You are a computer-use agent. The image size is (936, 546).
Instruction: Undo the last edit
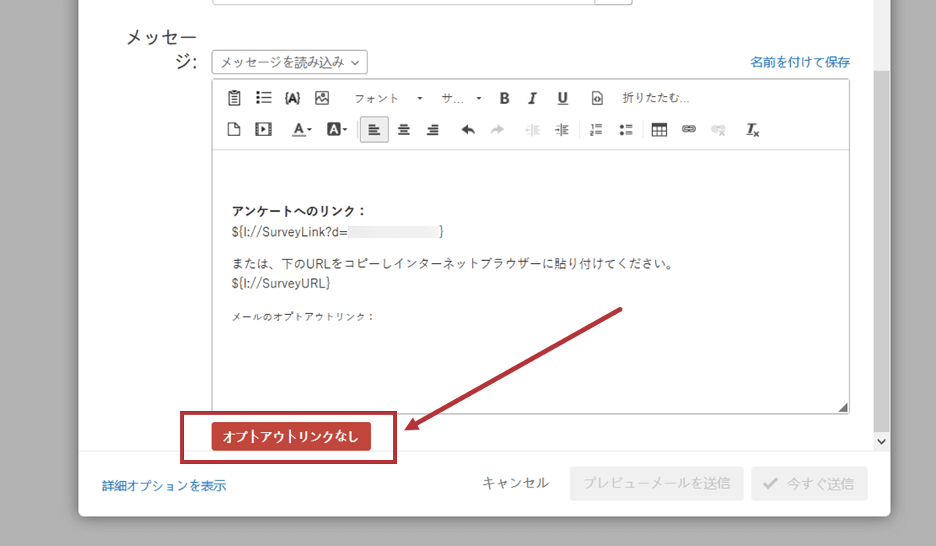tap(468, 129)
